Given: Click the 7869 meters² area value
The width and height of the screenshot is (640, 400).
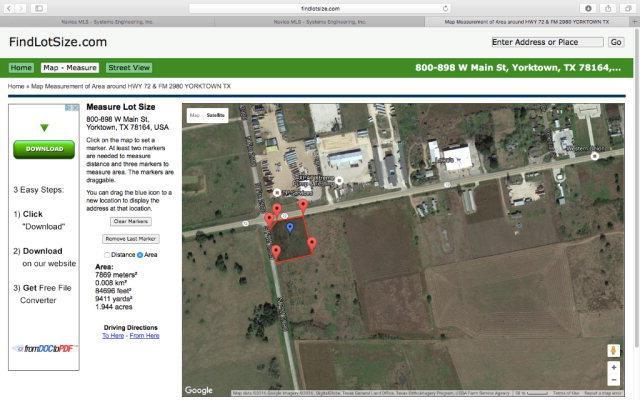Looking at the screenshot, I should coord(116,275).
